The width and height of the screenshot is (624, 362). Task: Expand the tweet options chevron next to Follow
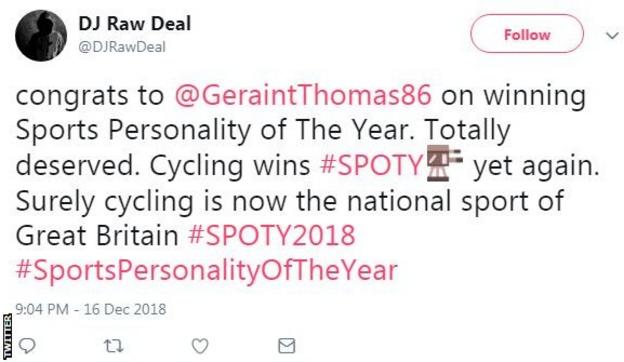pyautogui.click(x=612, y=36)
